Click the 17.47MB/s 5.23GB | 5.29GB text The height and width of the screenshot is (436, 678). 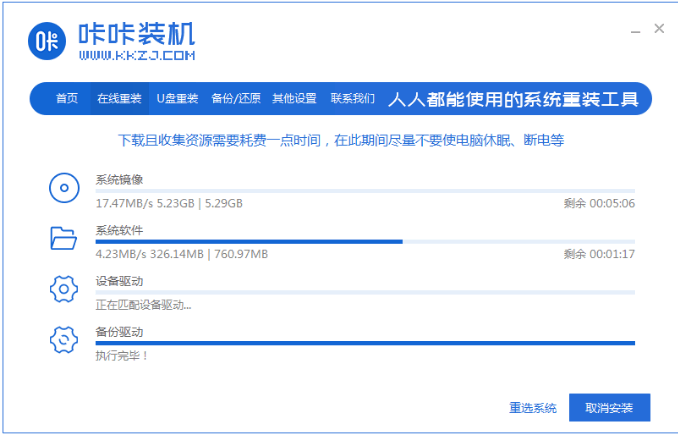click(x=169, y=203)
